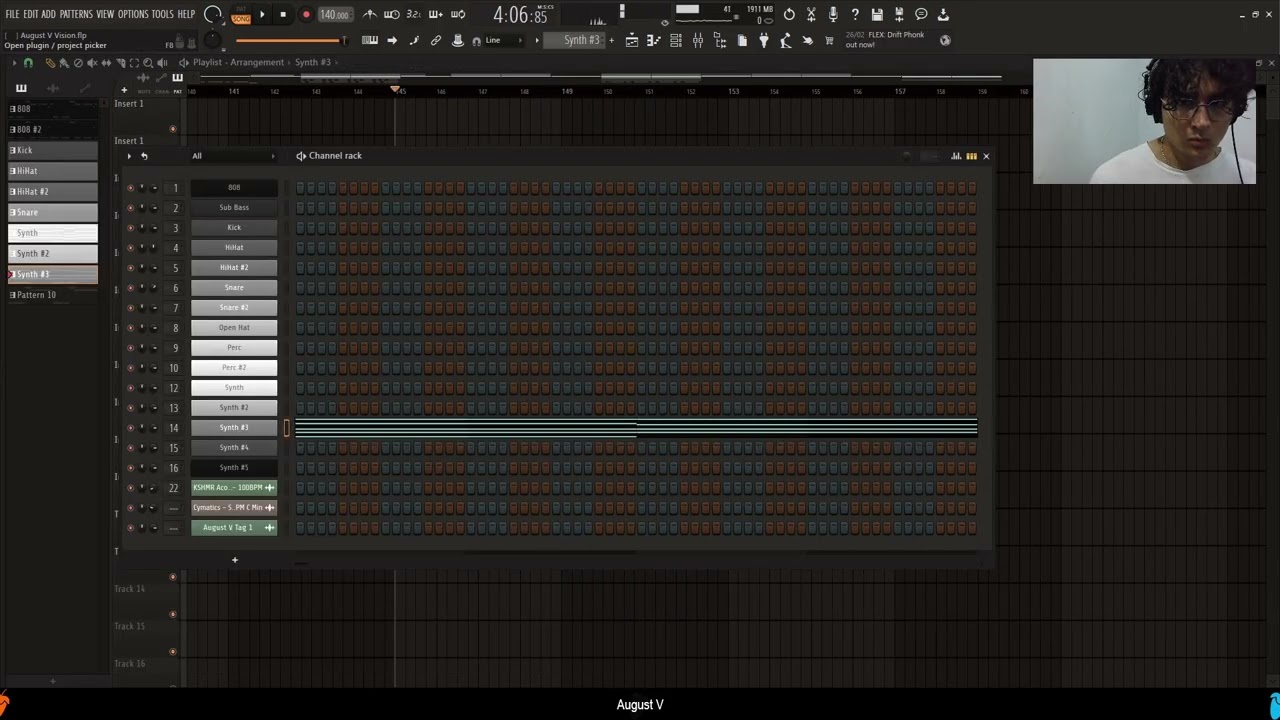This screenshot has height=720, width=1280.
Task: Open the VIEW menu
Action: click(x=105, y=14)
